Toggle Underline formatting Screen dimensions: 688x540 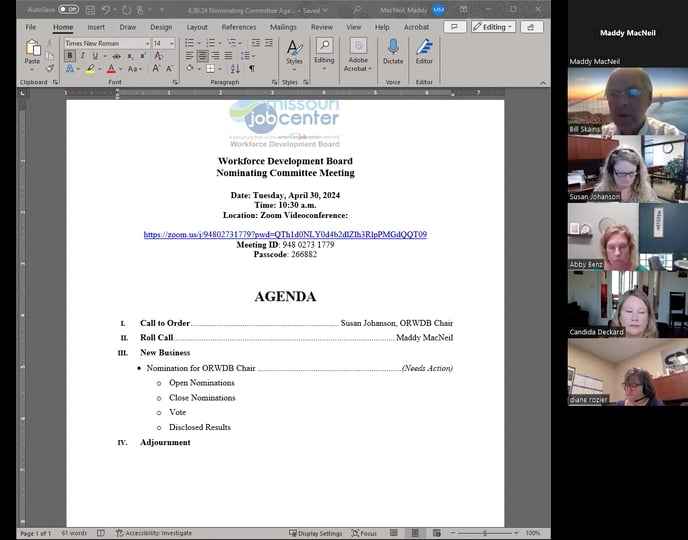[95, 56]
